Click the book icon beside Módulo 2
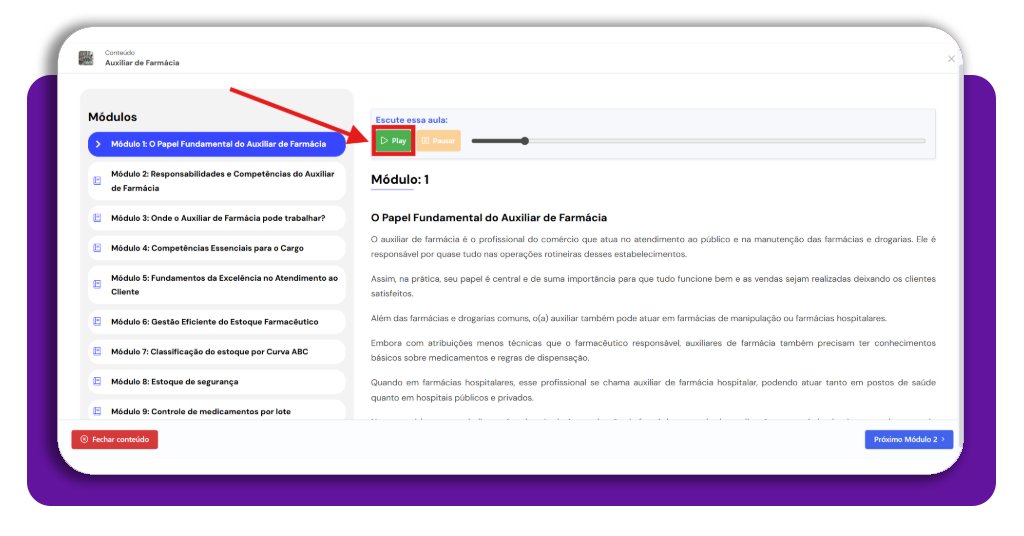The height and width of the screenshot is (536, 1024). (x=97, y=181)
